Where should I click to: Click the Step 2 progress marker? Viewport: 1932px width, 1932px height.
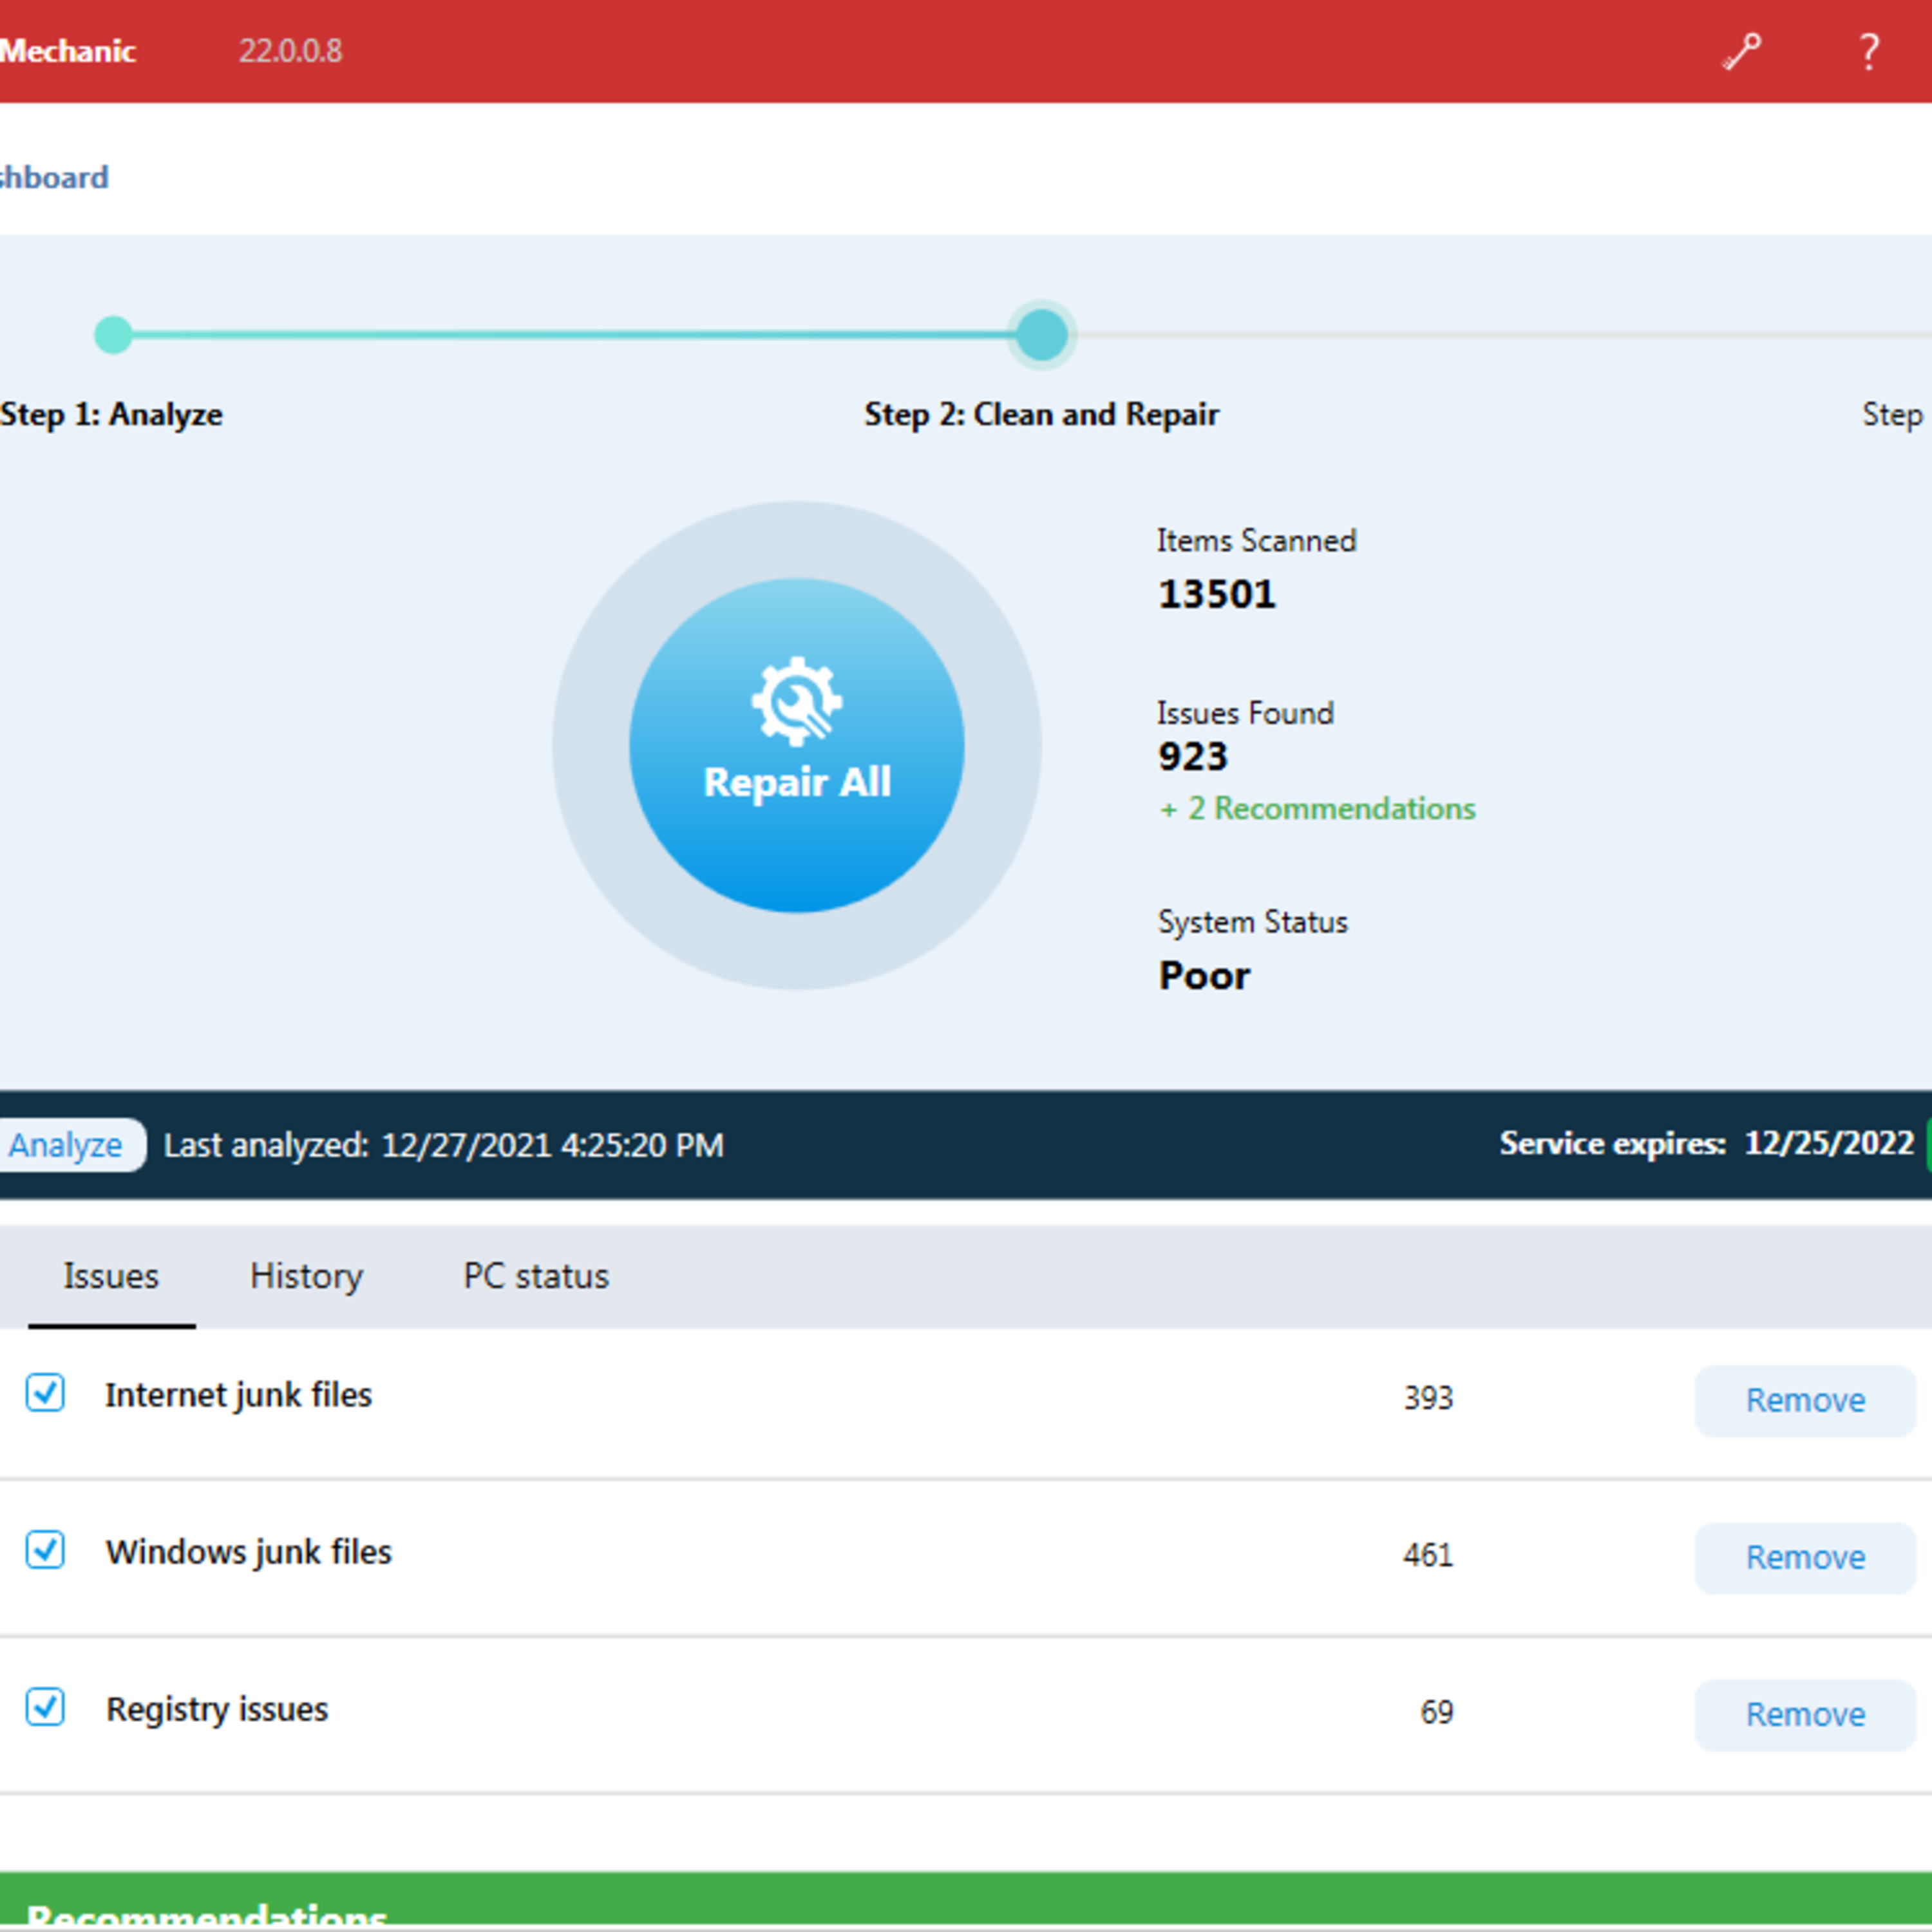pos(1042,334)
